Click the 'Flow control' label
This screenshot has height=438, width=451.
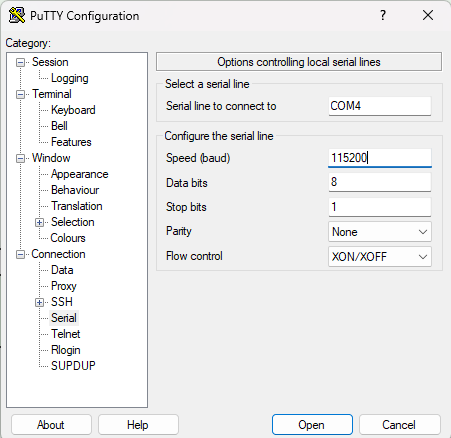194,256
